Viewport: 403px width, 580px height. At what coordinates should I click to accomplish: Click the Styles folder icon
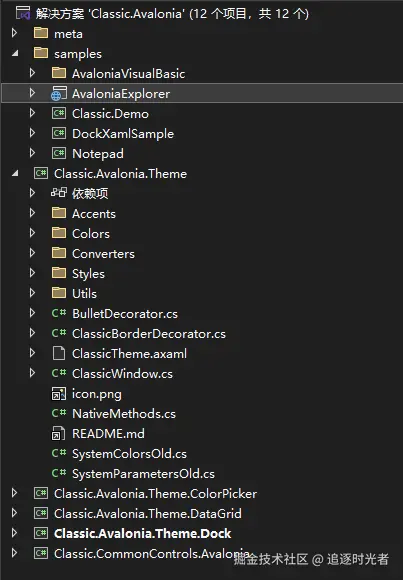click(59, 273)
